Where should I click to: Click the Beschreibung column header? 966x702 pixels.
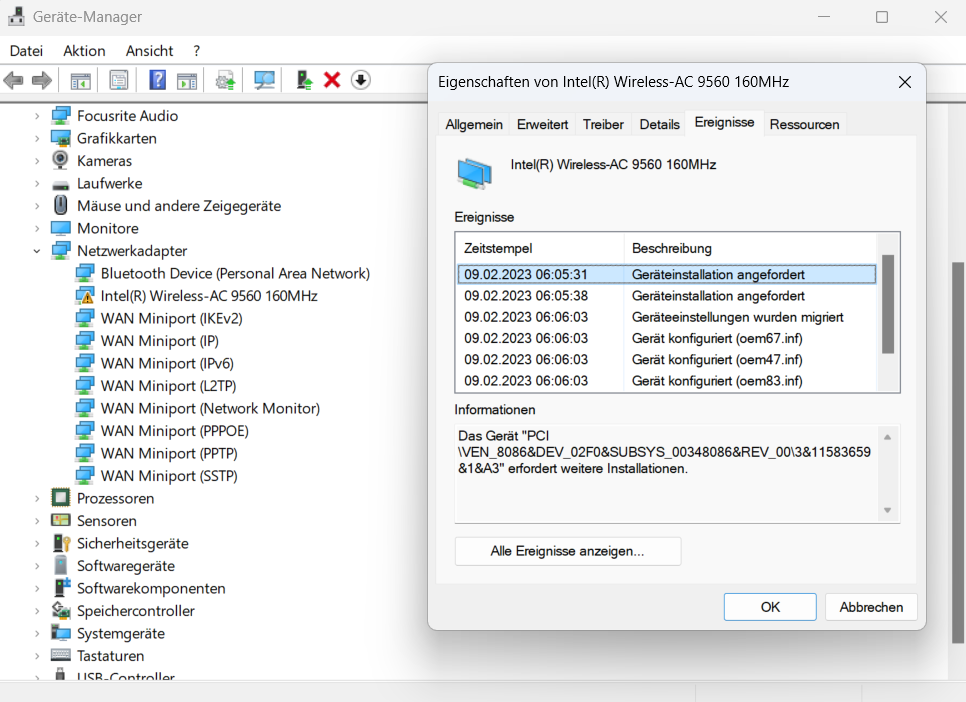[x=750, y=248]
